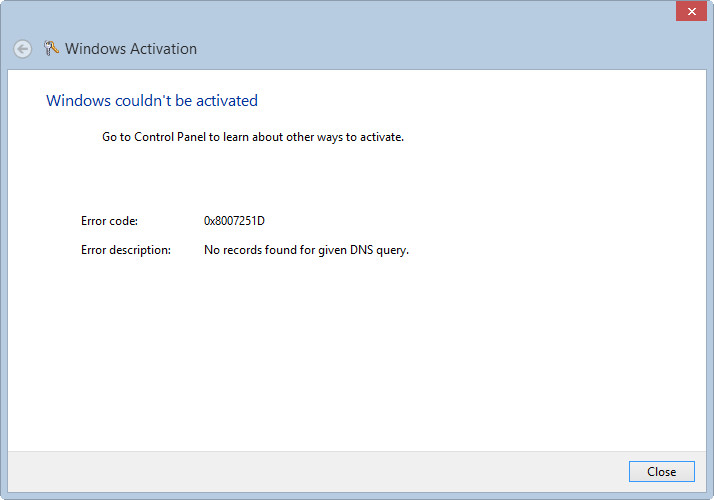Click the 'Windows Activation' title text
Image resolution: width=714 pixels, height=500 pixels.
pyautogui.click(x=131, y=49)
